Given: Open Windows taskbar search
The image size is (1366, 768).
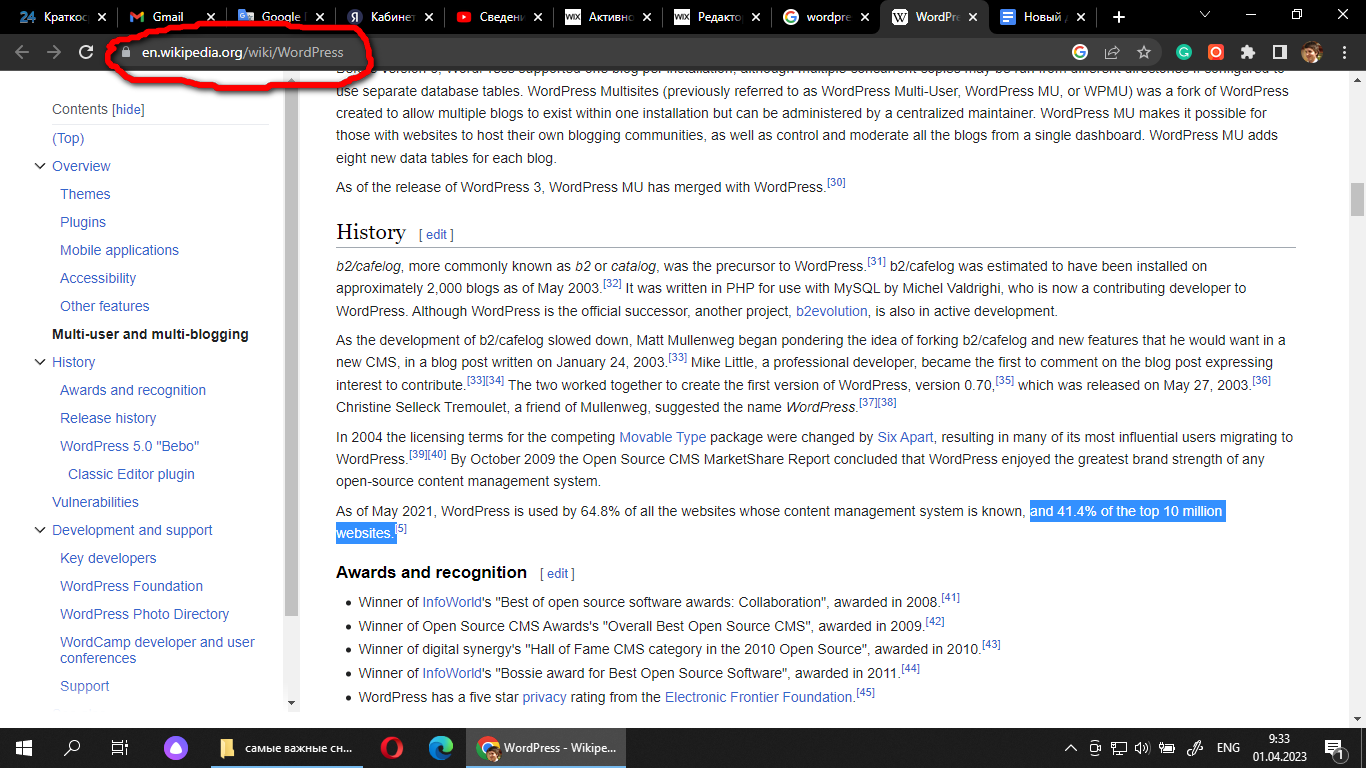Looking at the screenshot, I should 72,747.
